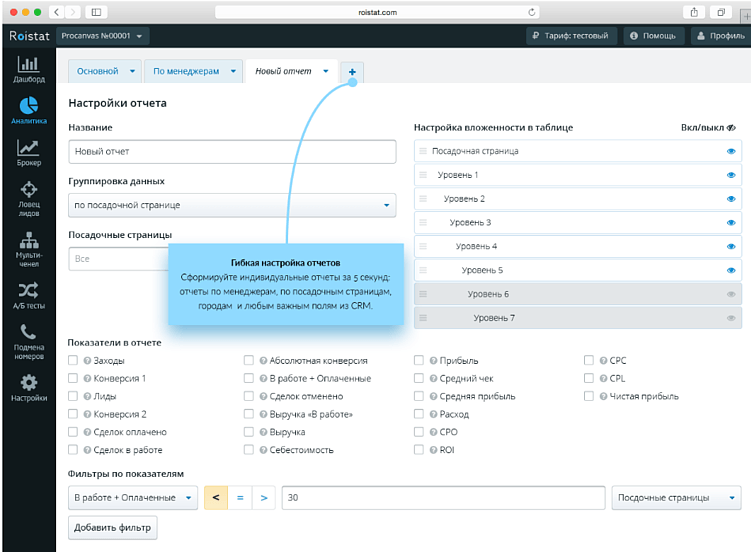This screenshot has height=552, width=751.
Task: Check the Прибыль indicator checkbox
Action: [x=419, y=360]
